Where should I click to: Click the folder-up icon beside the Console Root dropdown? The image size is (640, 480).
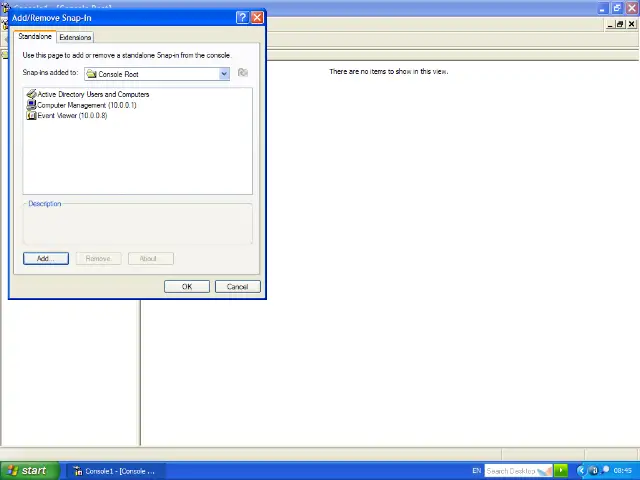(242, 73)
